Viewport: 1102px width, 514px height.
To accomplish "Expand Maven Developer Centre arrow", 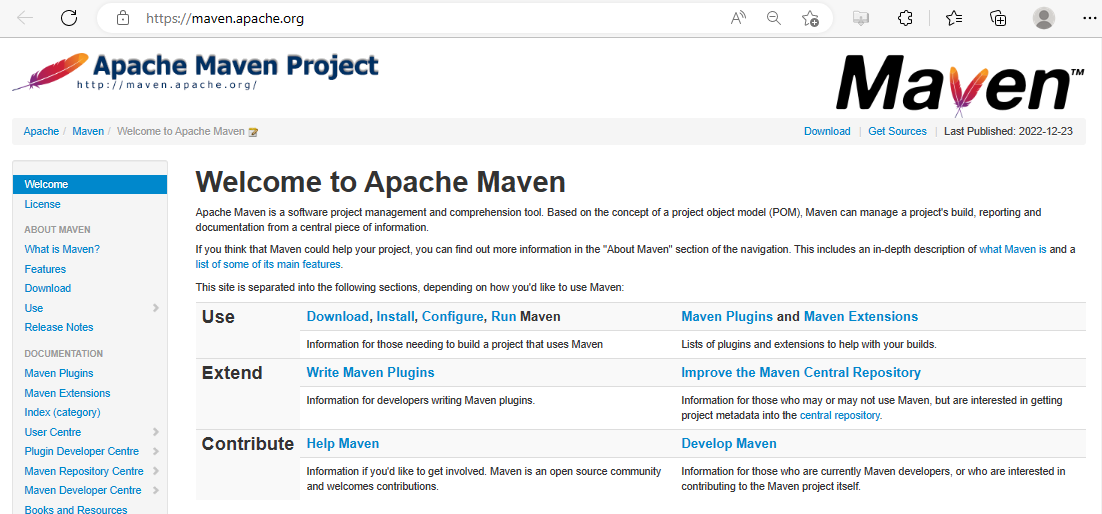I will click(155, 490).
